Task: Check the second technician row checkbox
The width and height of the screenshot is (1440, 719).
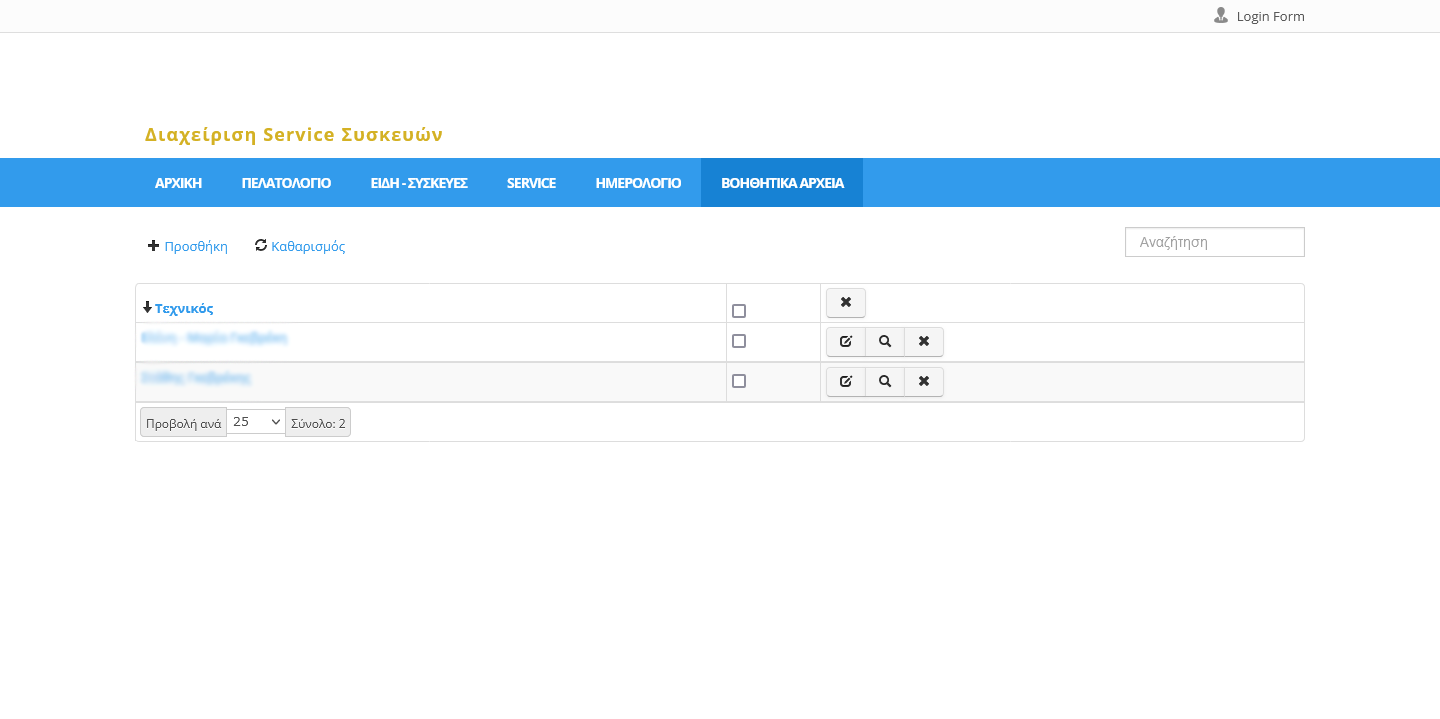Action: point(739,381)
